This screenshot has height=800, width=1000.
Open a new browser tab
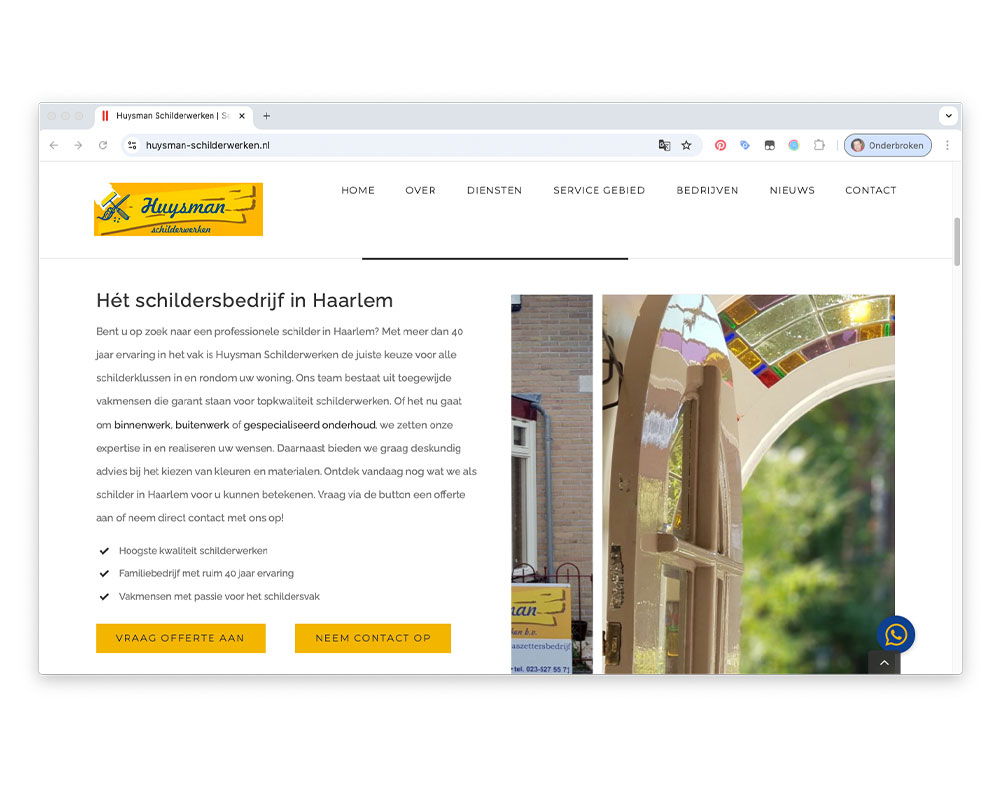click(x=267, y=115)
